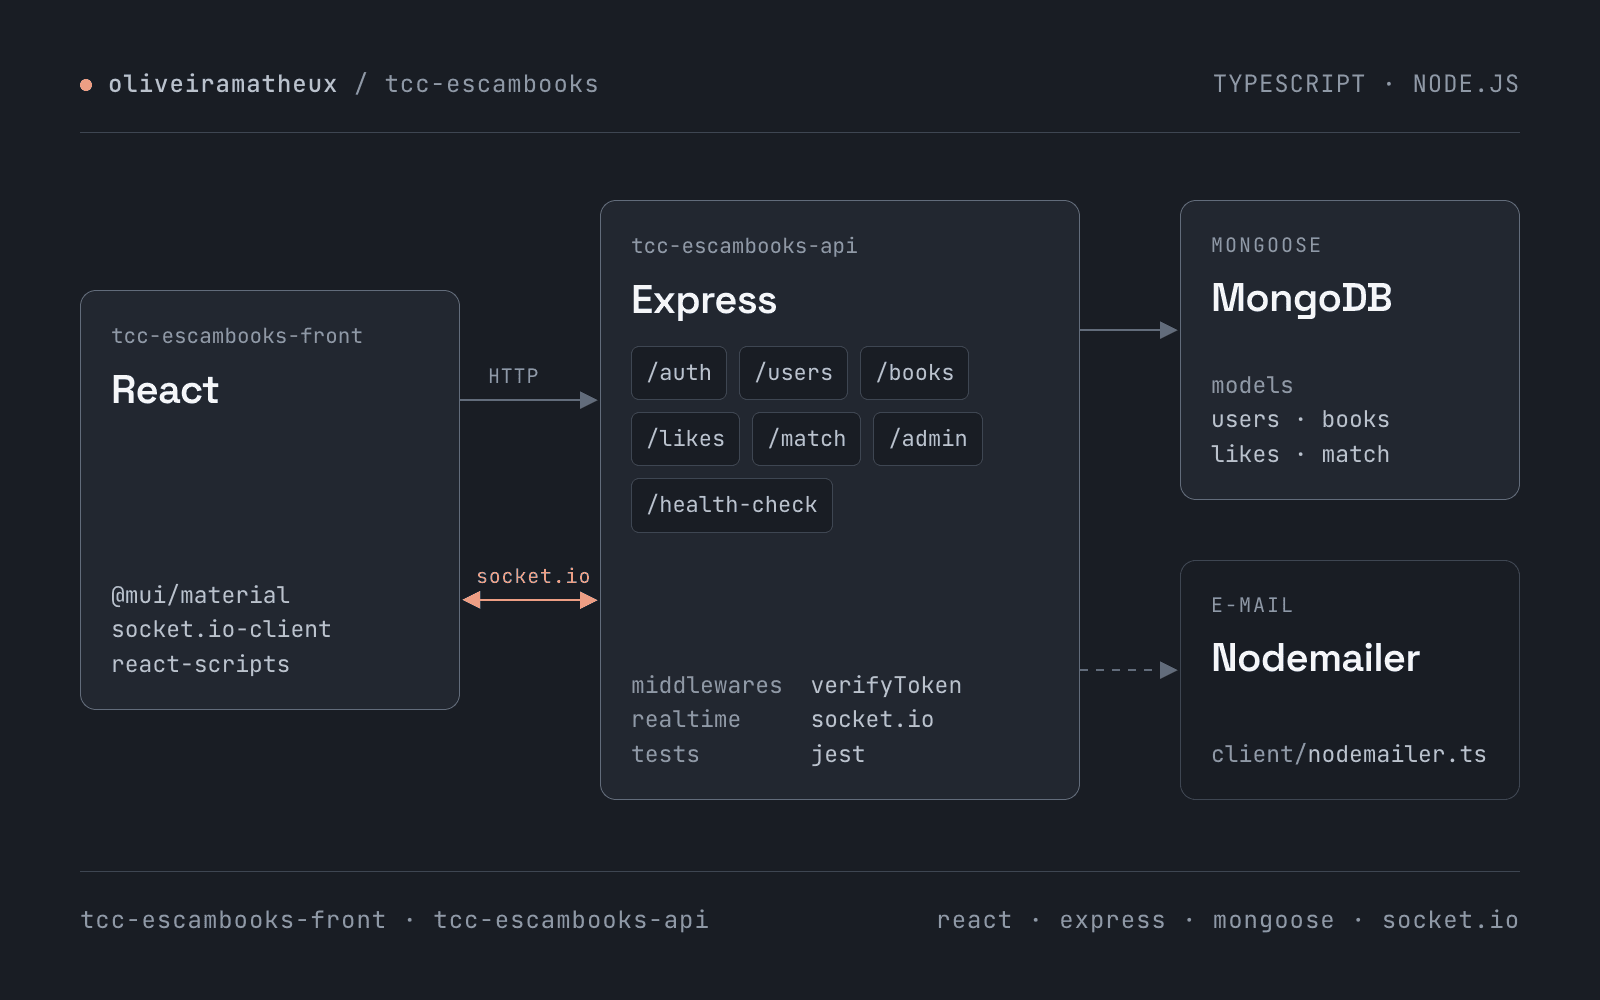Open the /admin route chip

click(928, 439)
